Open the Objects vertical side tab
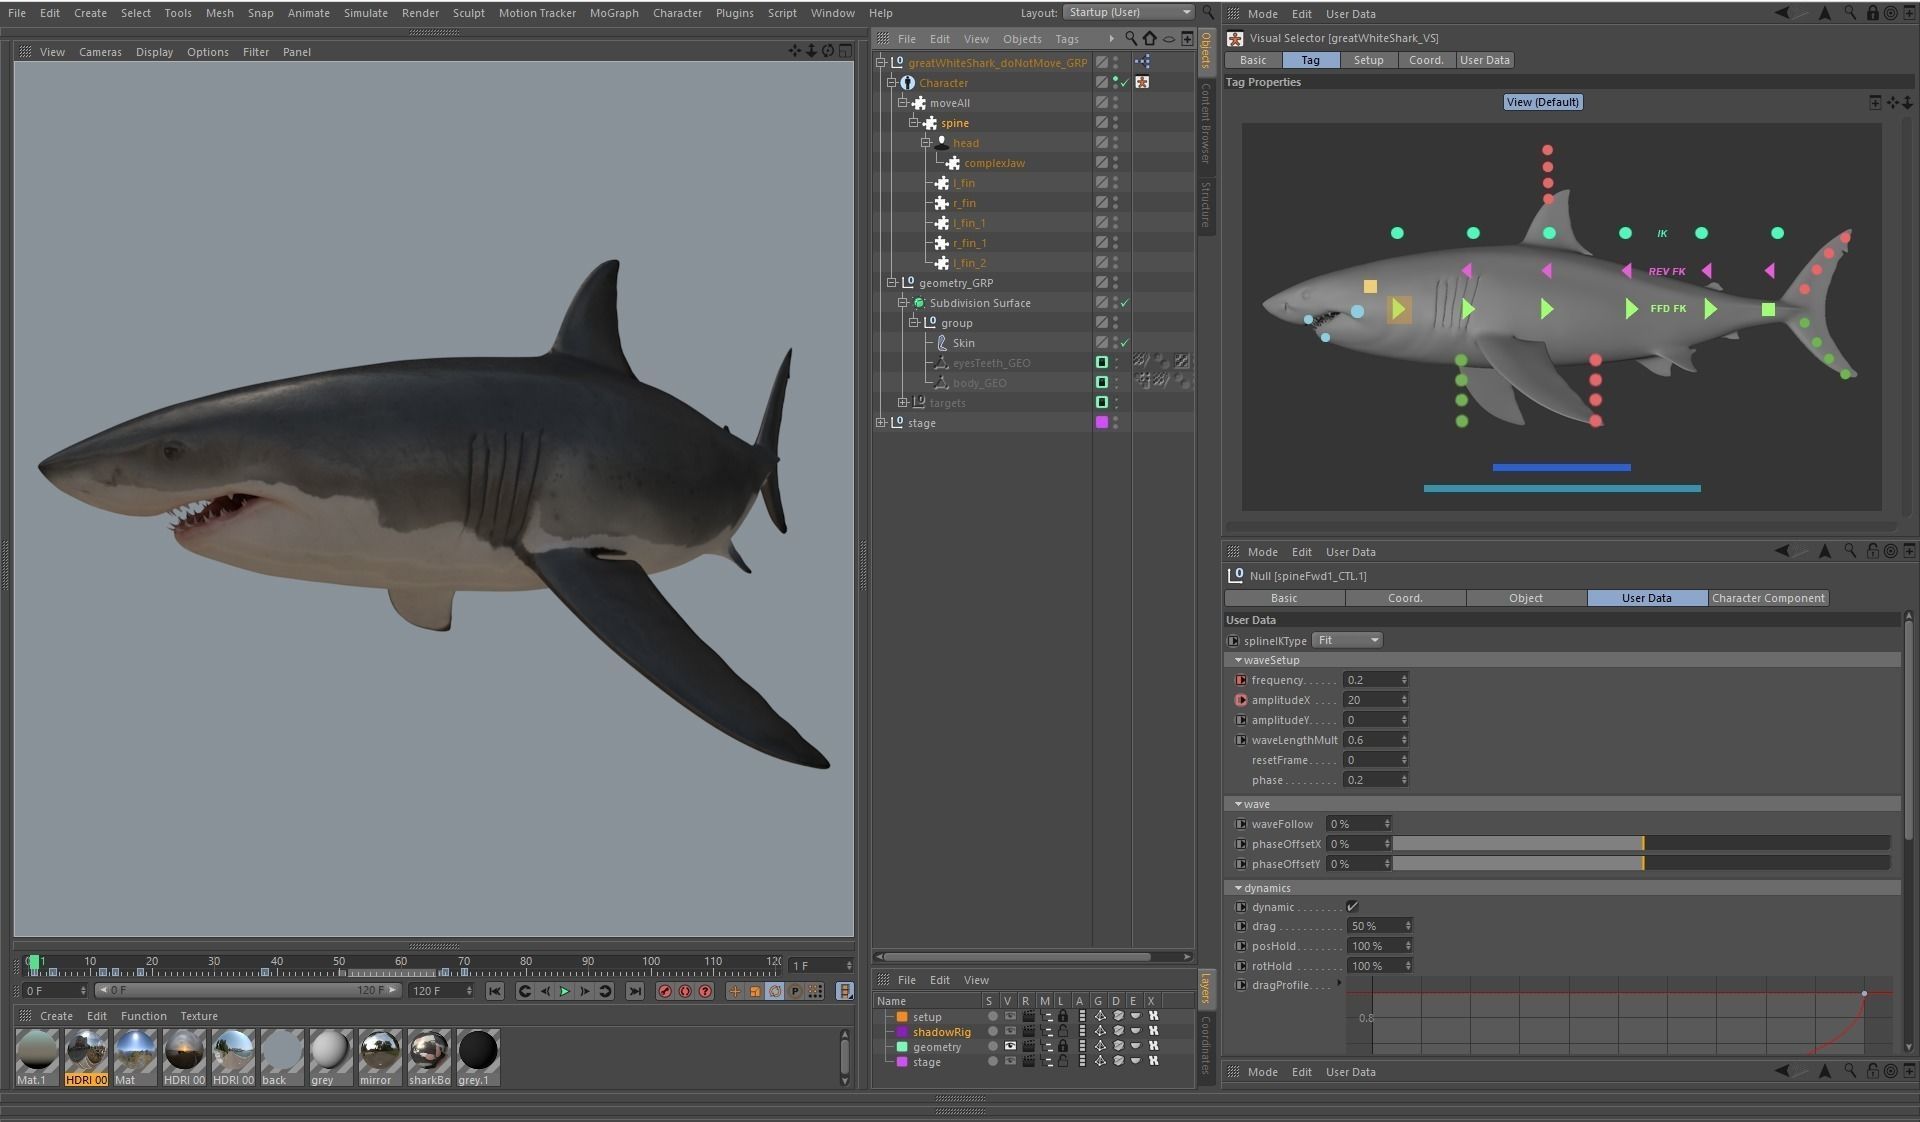Screen dimensions: 1920x1122 [x=1206, y=50]
